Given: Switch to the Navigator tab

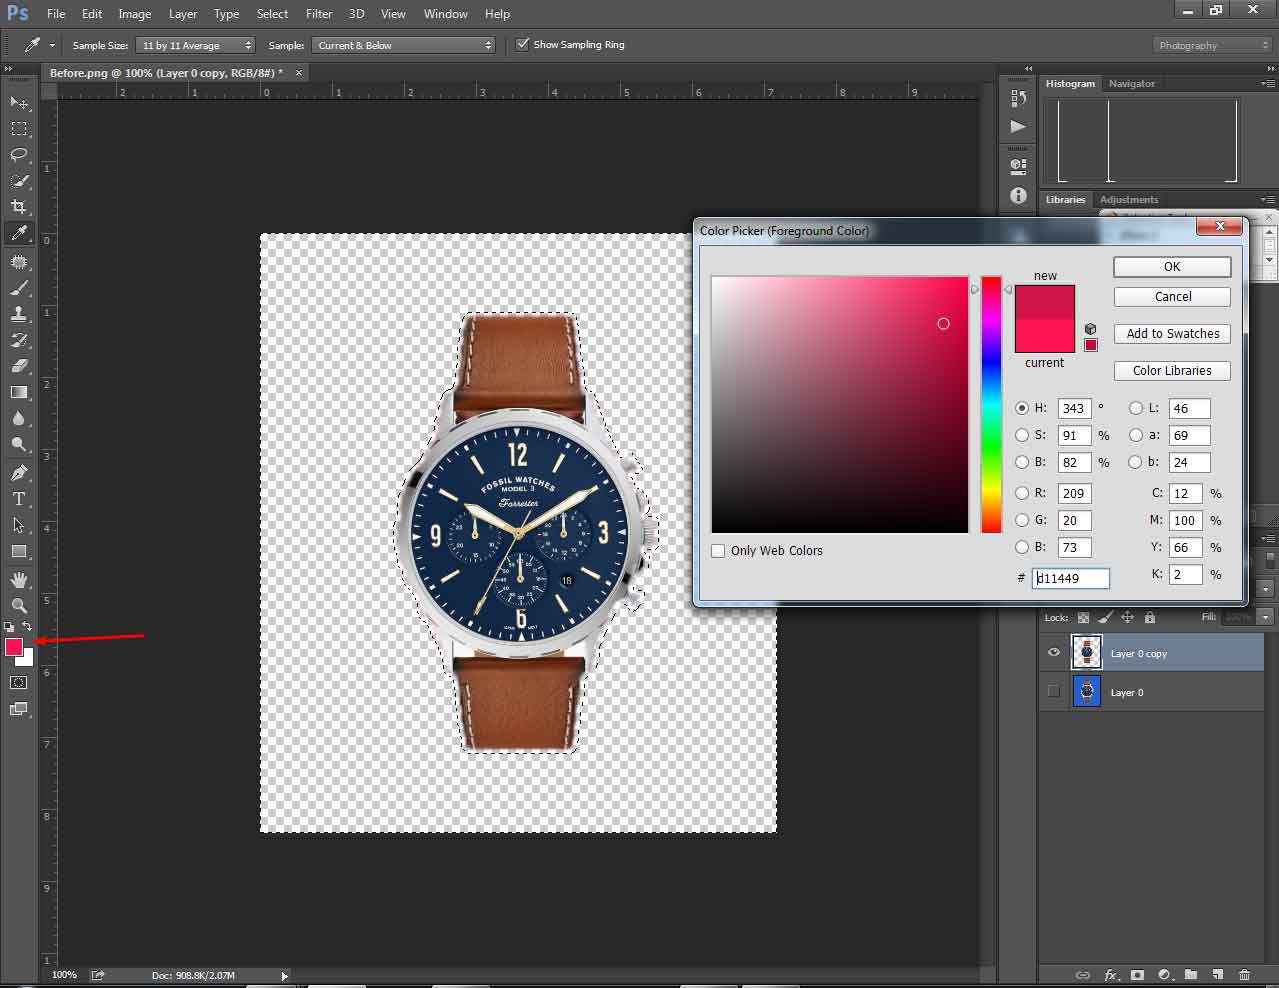Looking at the screenshot, I should click(1131, 84).
